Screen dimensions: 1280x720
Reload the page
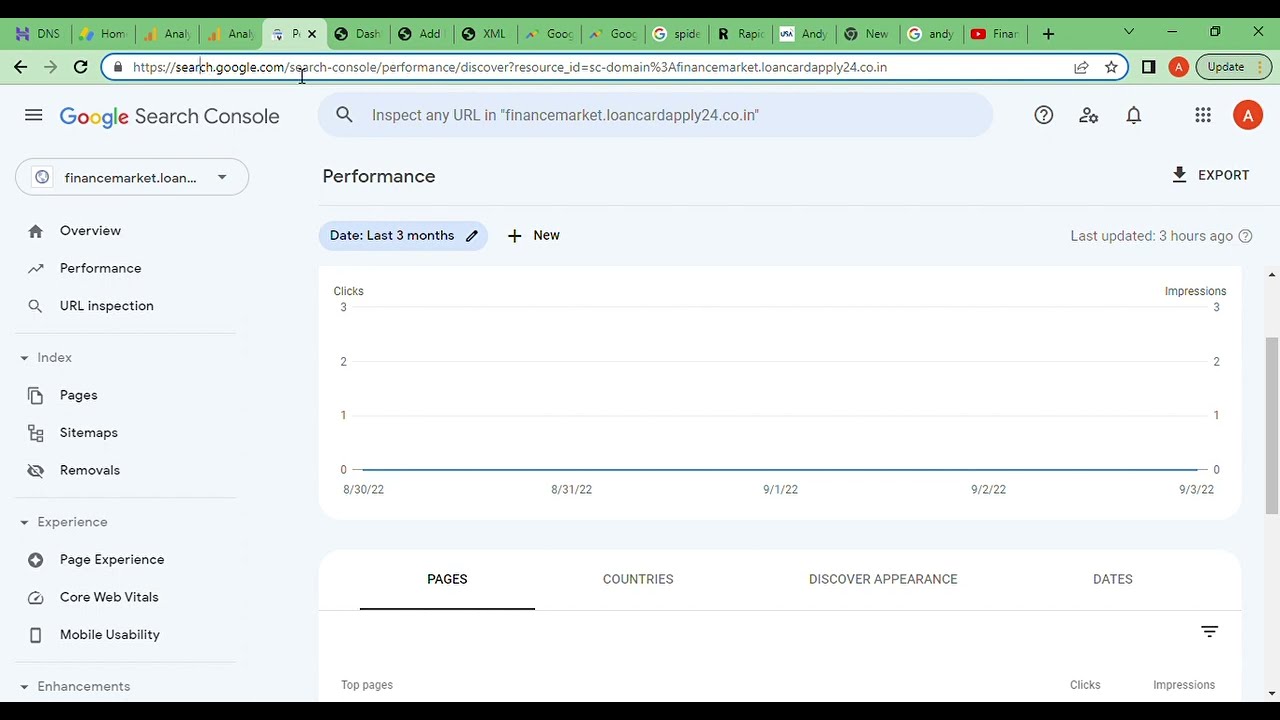click(x=81, y=67)
